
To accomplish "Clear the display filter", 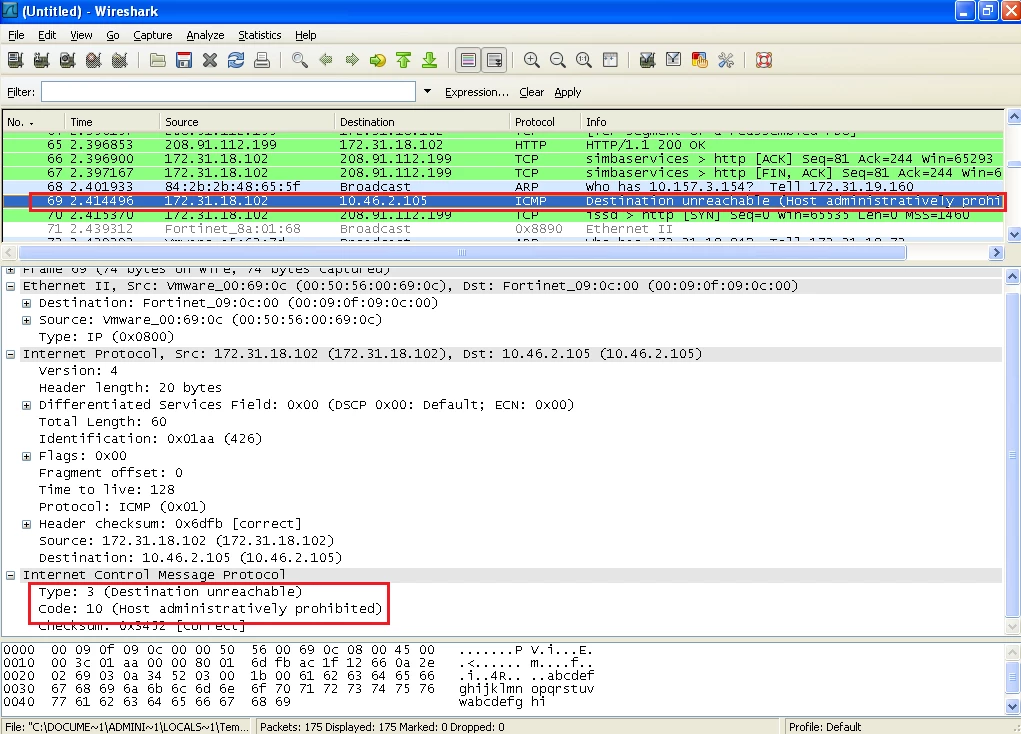I will pos(531,92).
